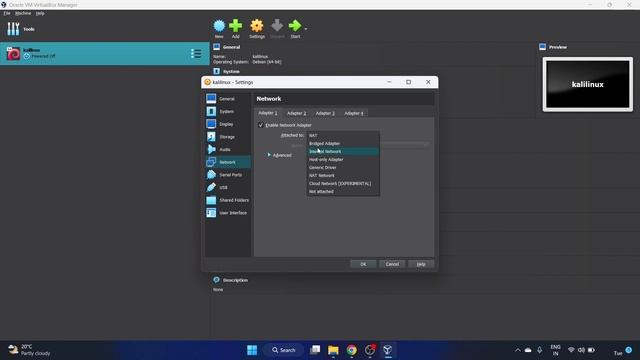The width and height of the screenshot is (640, 360).
Task: Open Audio category in settings sidebar
Action: (x=228, y=149)
